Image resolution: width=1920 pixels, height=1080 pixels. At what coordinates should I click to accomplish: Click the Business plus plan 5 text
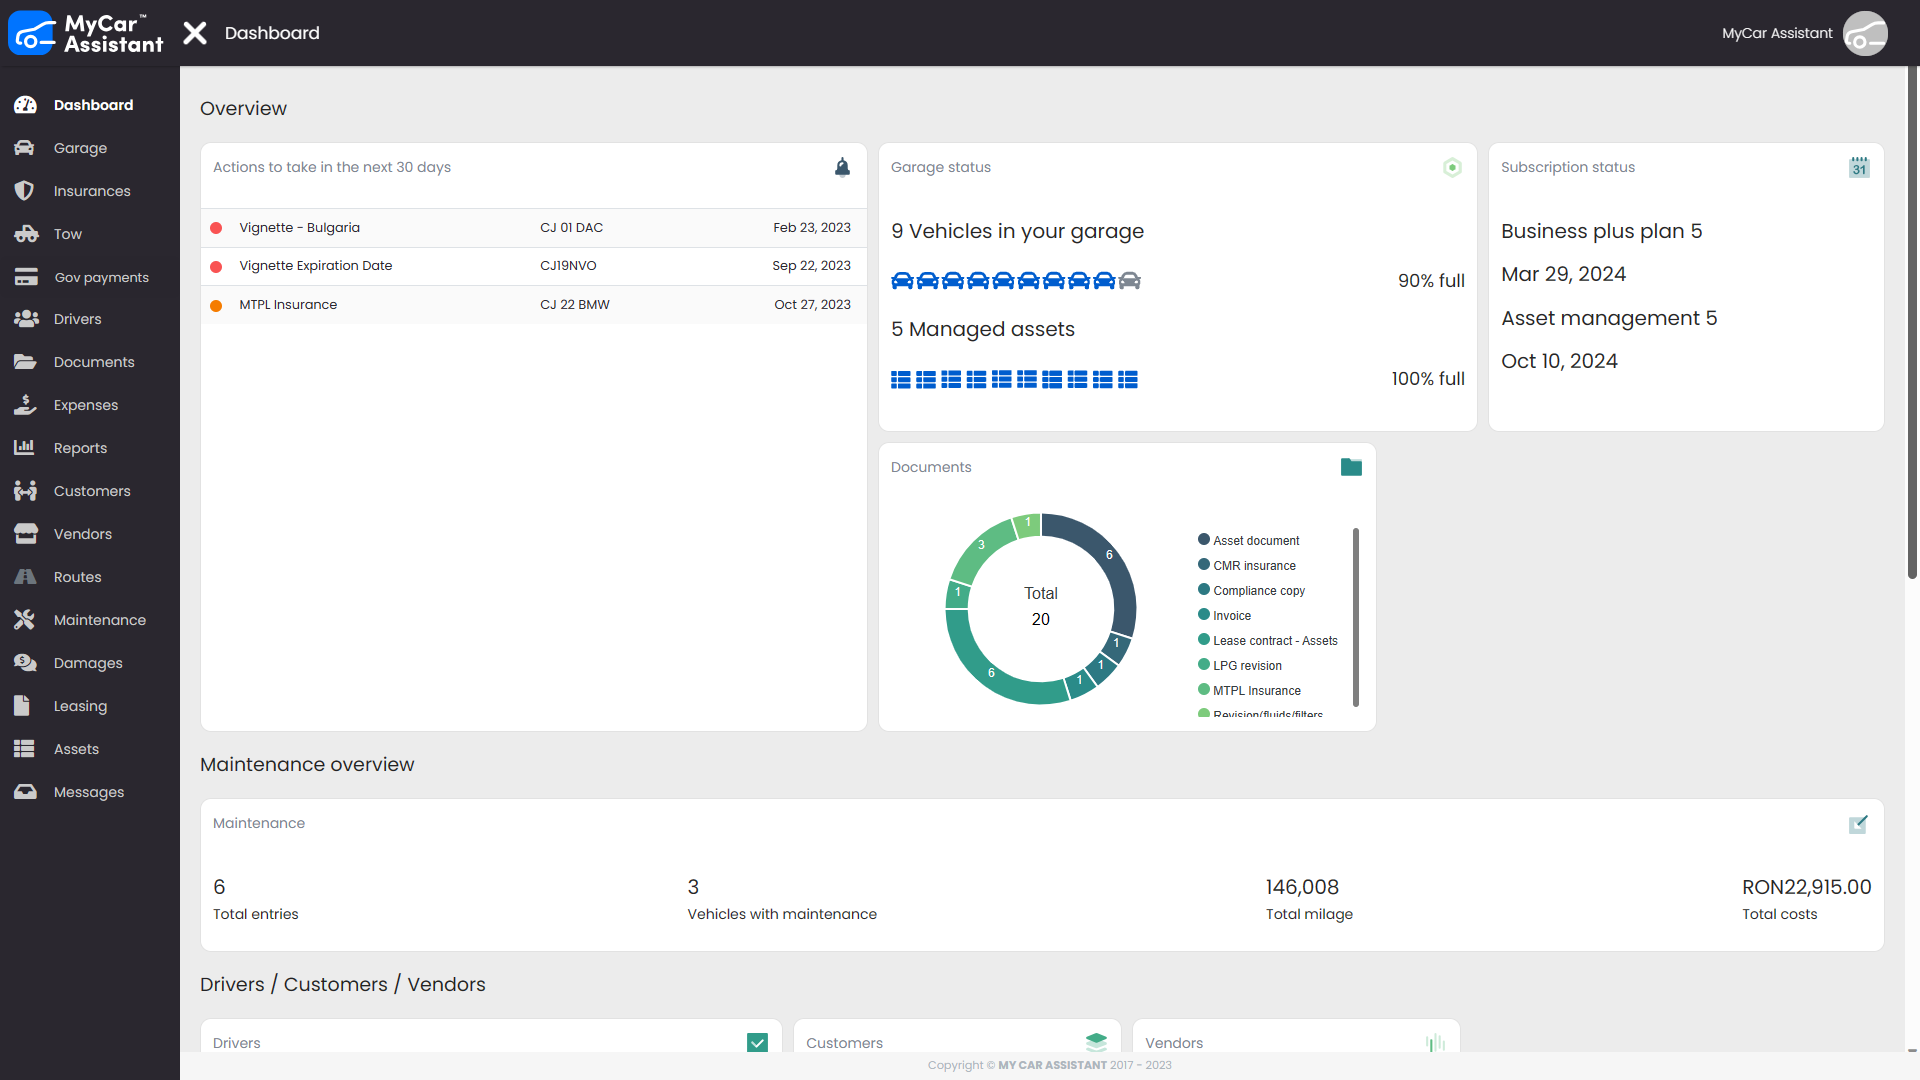1601,231
